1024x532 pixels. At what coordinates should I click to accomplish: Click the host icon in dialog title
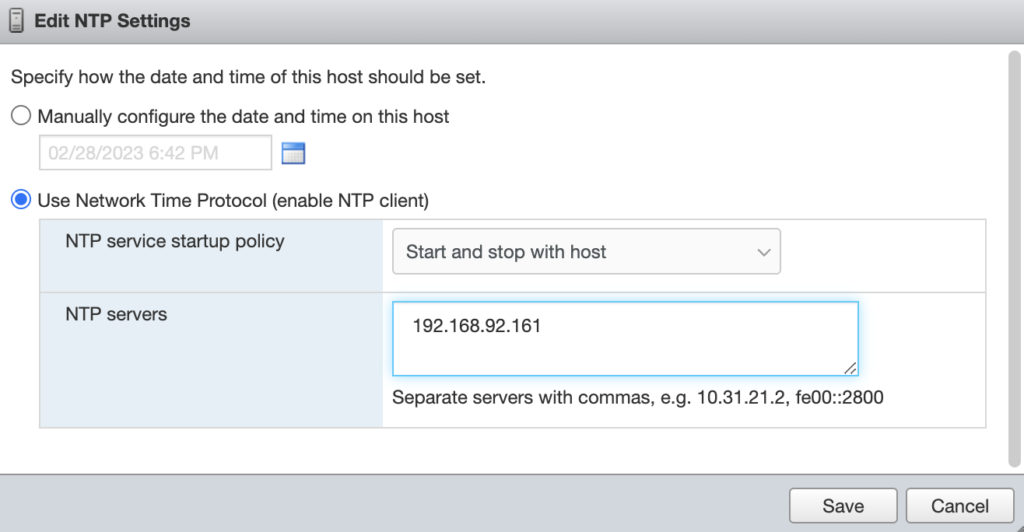(16, 20)
